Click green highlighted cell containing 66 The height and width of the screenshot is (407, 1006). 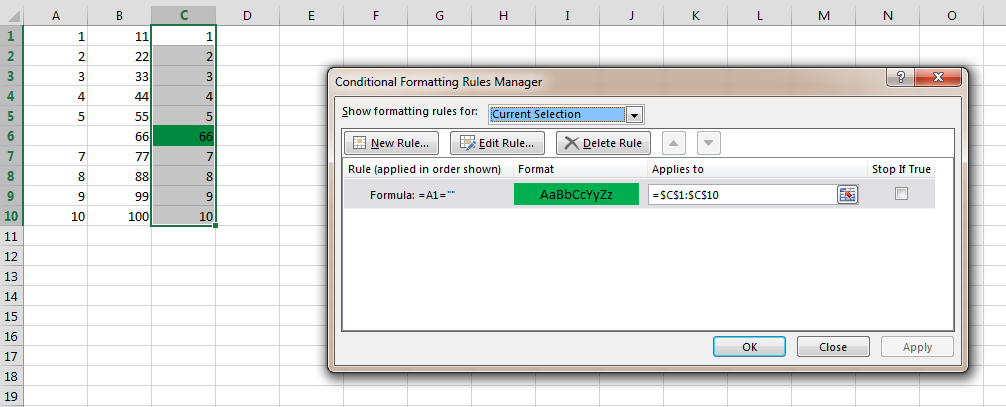point(183,136)
